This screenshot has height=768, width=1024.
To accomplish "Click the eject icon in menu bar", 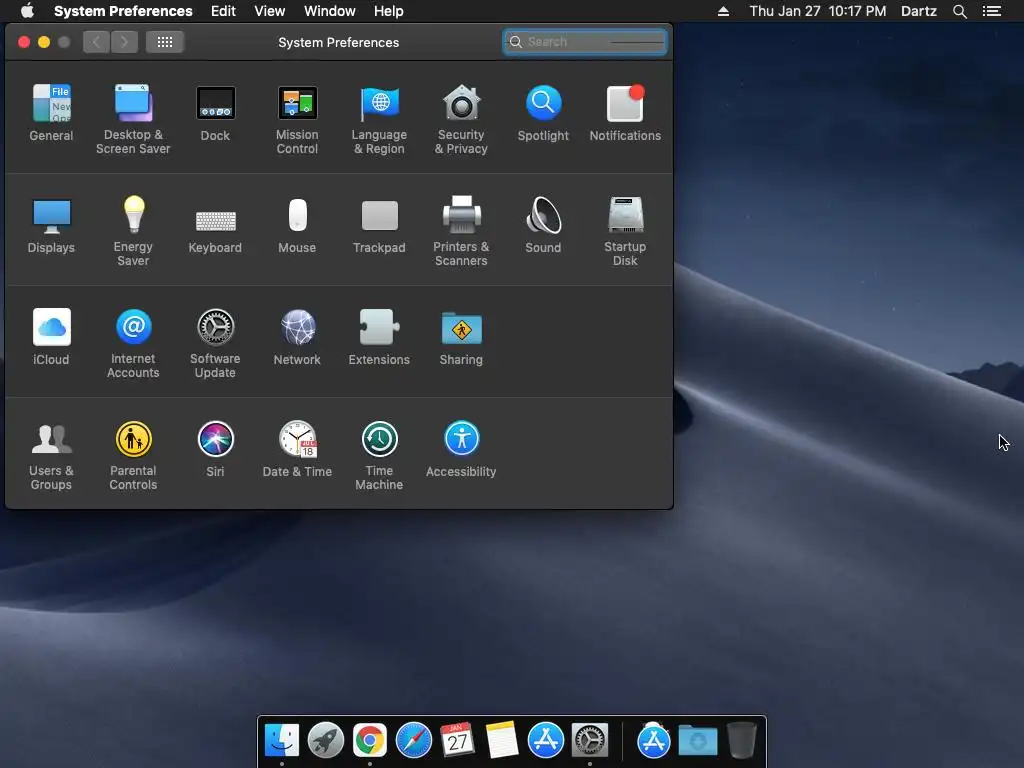I will 724,11.
